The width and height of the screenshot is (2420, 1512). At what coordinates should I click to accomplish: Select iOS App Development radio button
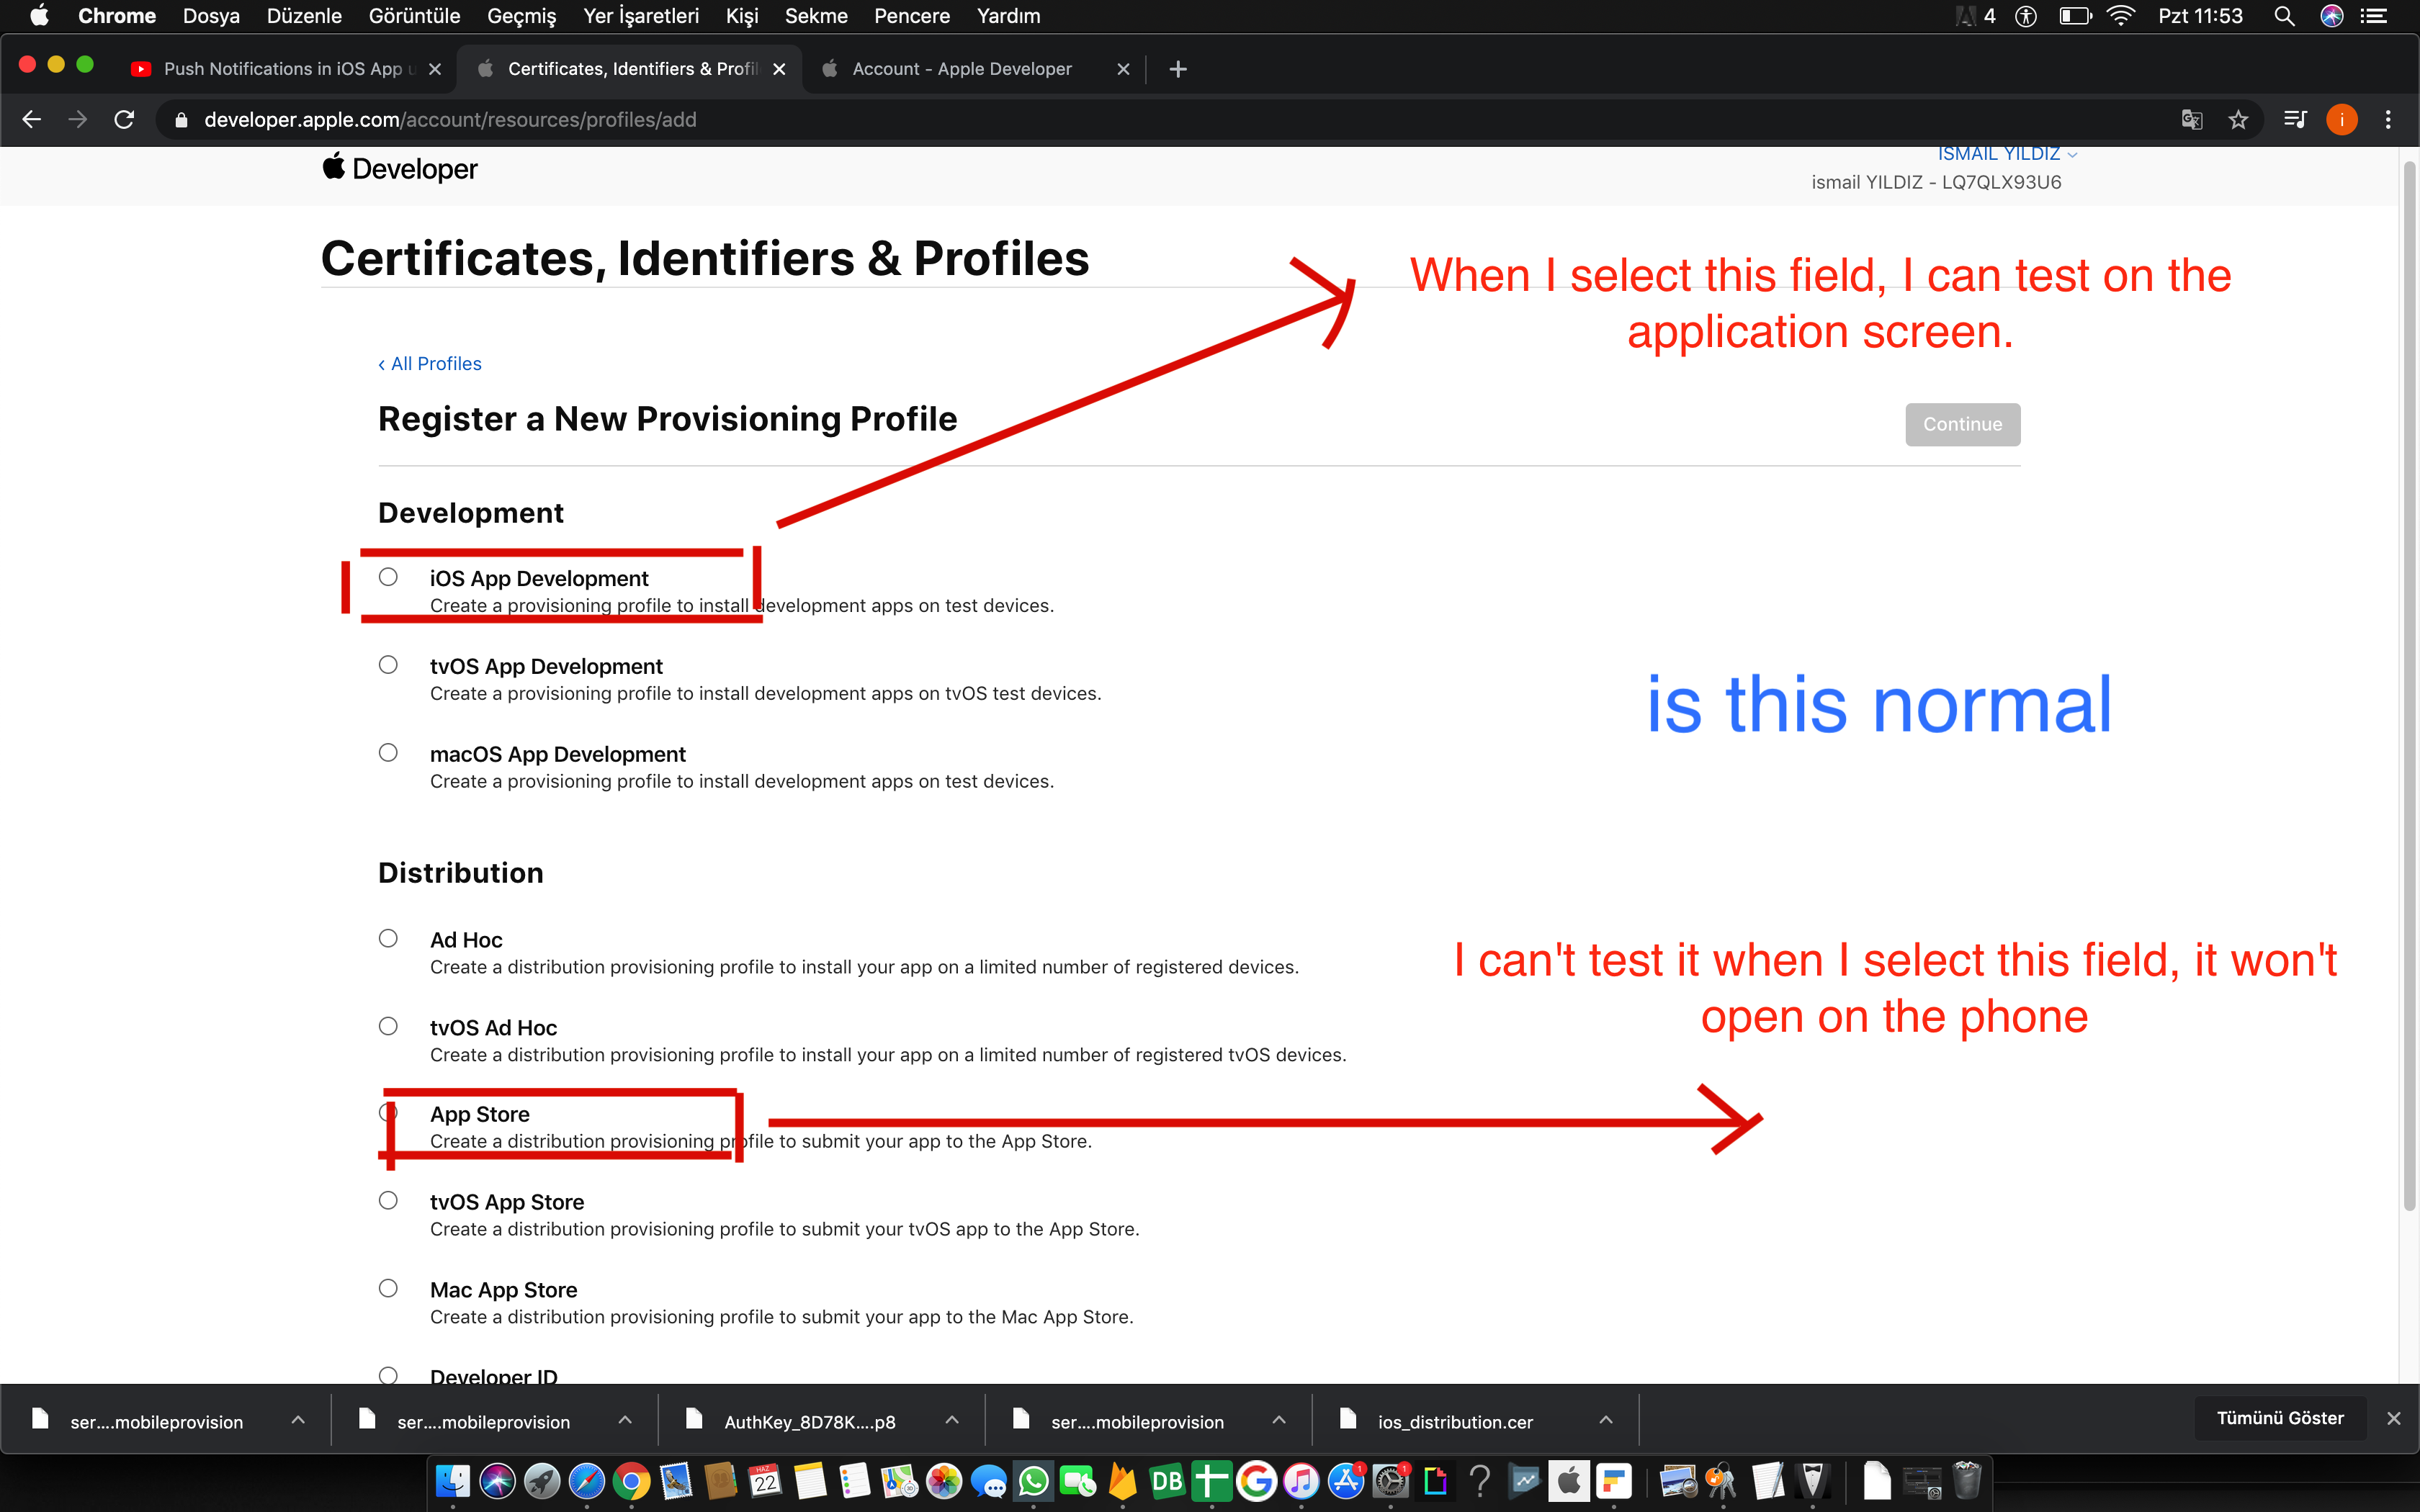(x=388, y=577)
